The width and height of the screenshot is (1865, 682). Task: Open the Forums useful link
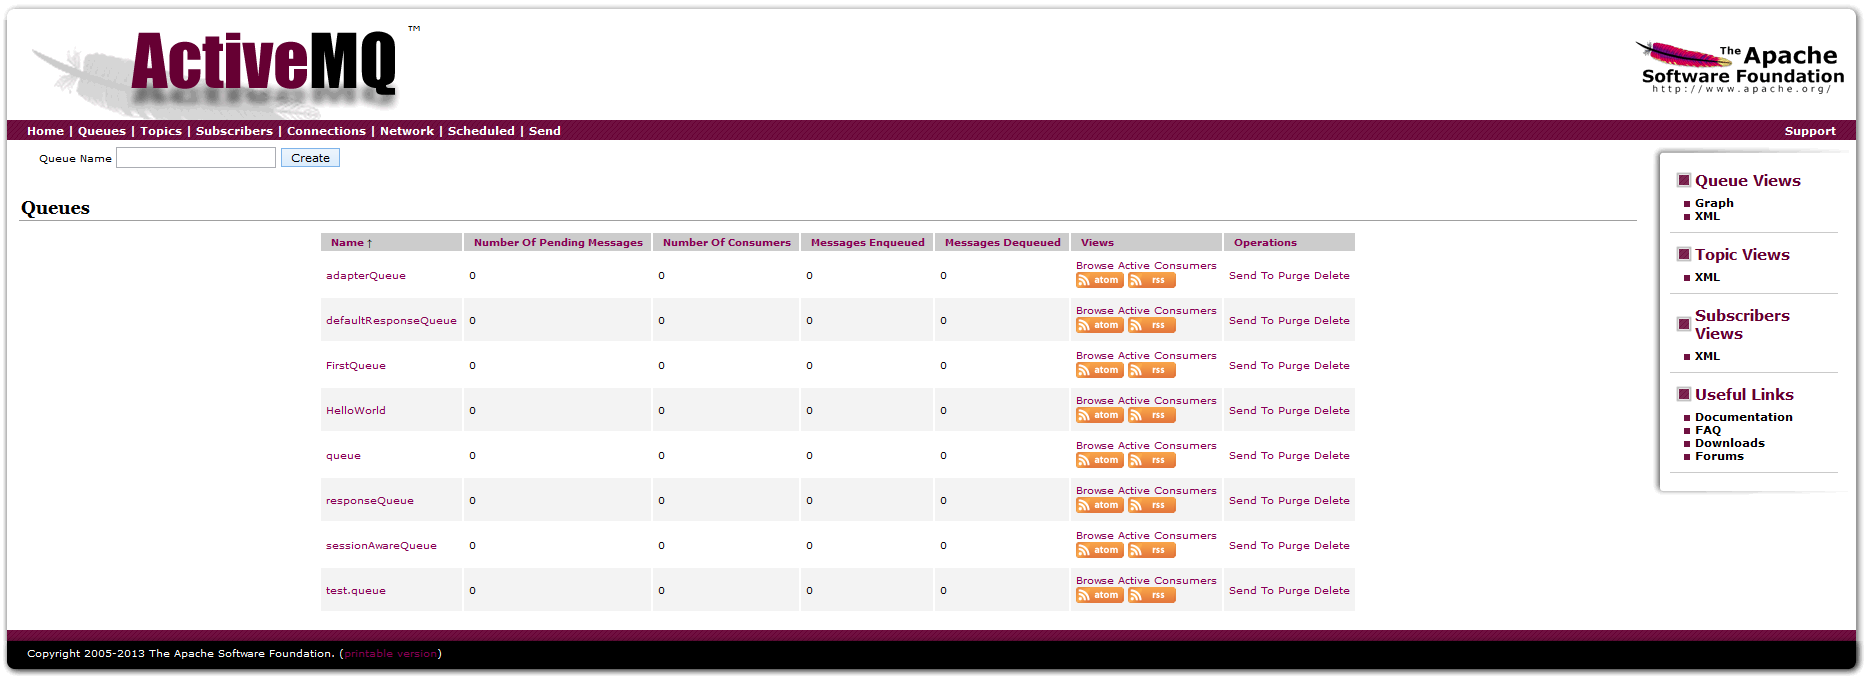(1719, 456)
